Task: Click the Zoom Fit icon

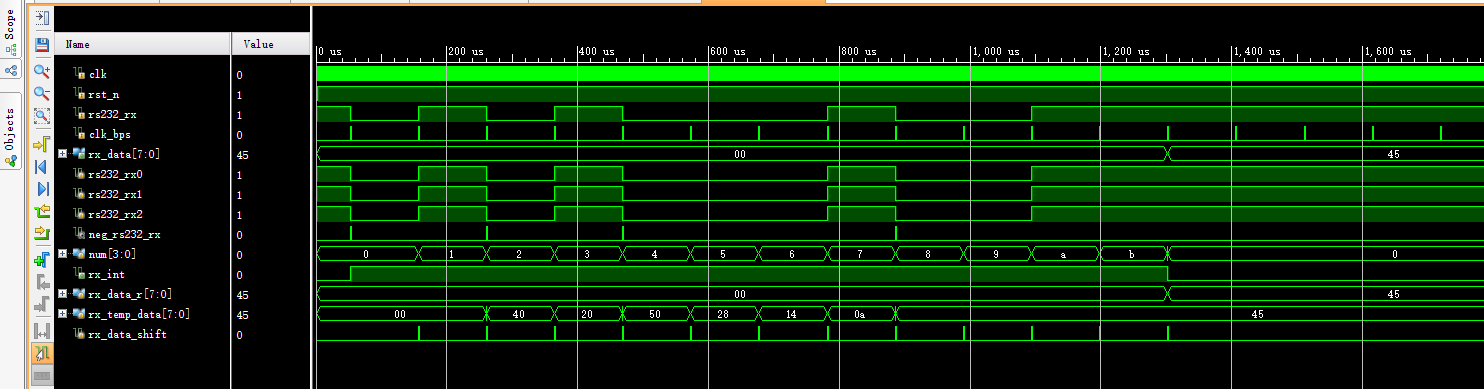Action: pyautogui.click(x=42, y=116)
